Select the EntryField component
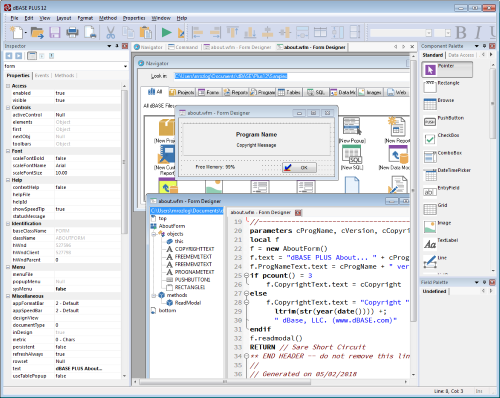Image resolution: width=500 pixels, height=398 pixels. pyautogui.click(x=442, y=191)
